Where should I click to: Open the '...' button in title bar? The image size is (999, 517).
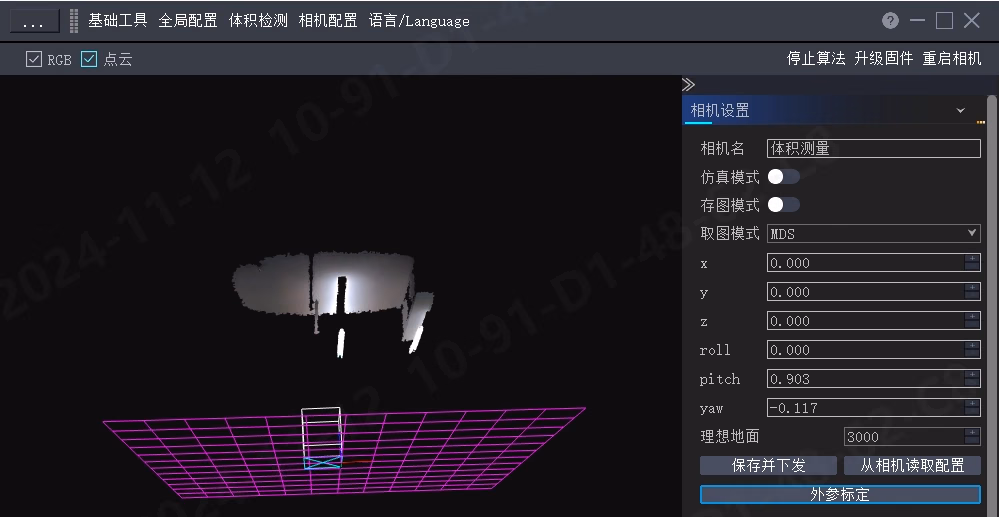[32, 21]
